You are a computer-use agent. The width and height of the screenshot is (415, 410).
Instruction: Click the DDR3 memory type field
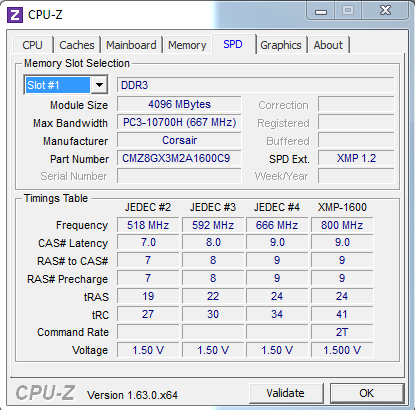pyautogui.click(x=256, y=85)
